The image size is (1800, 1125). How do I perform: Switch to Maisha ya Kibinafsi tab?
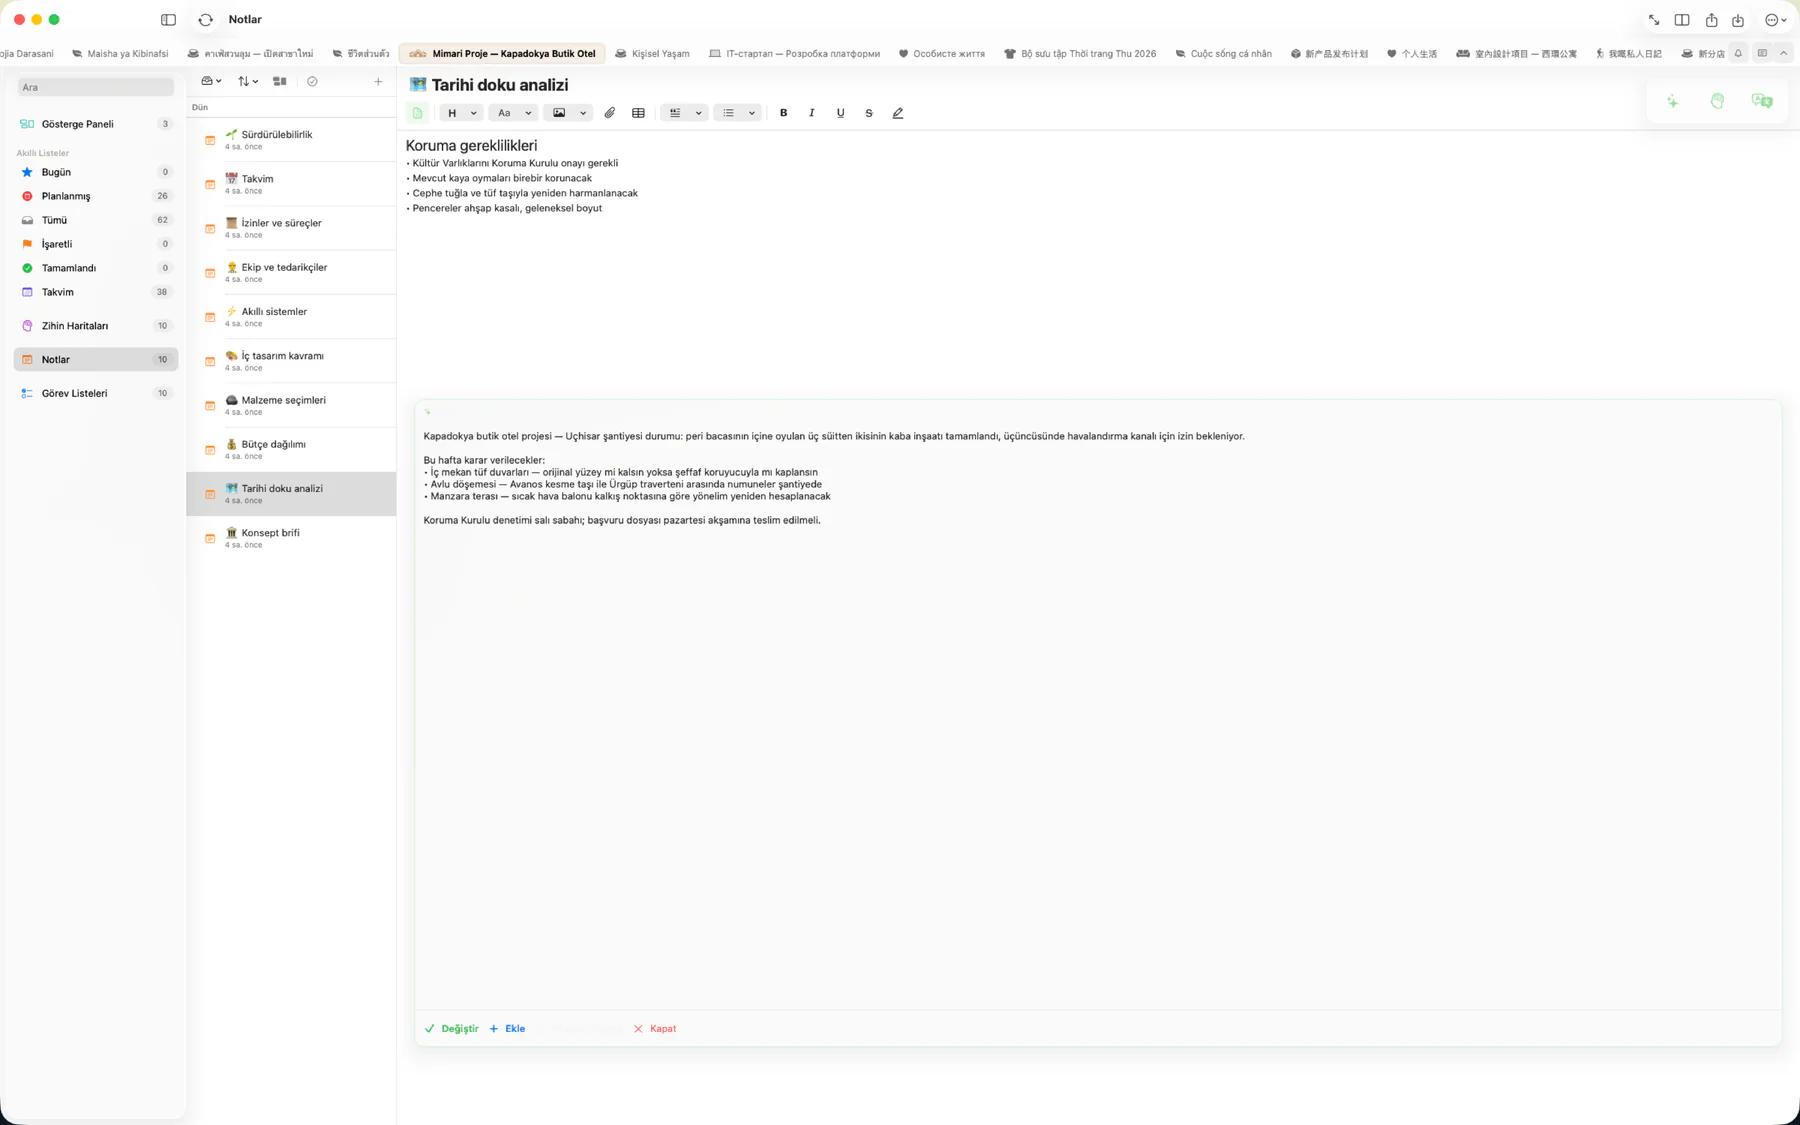click(120, 54)
